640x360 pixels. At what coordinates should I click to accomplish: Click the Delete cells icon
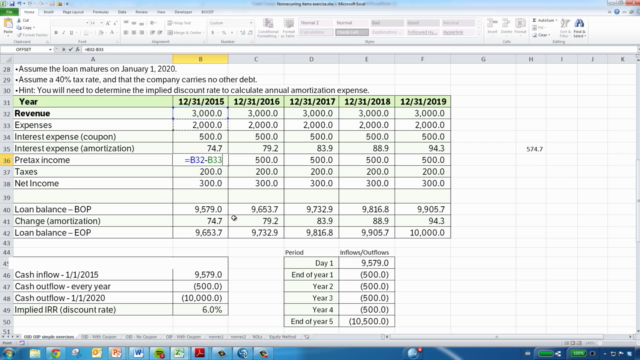tap(506, 23)
